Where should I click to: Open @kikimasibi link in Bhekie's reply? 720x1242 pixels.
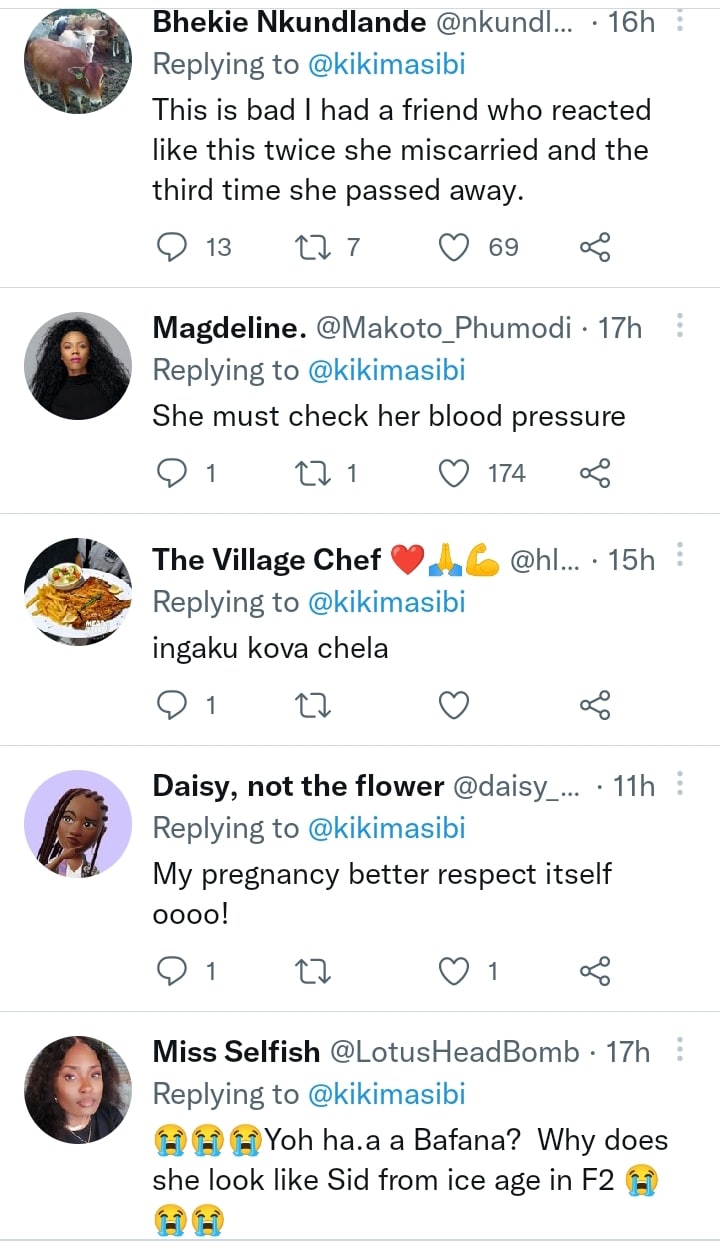coord(386,64)
